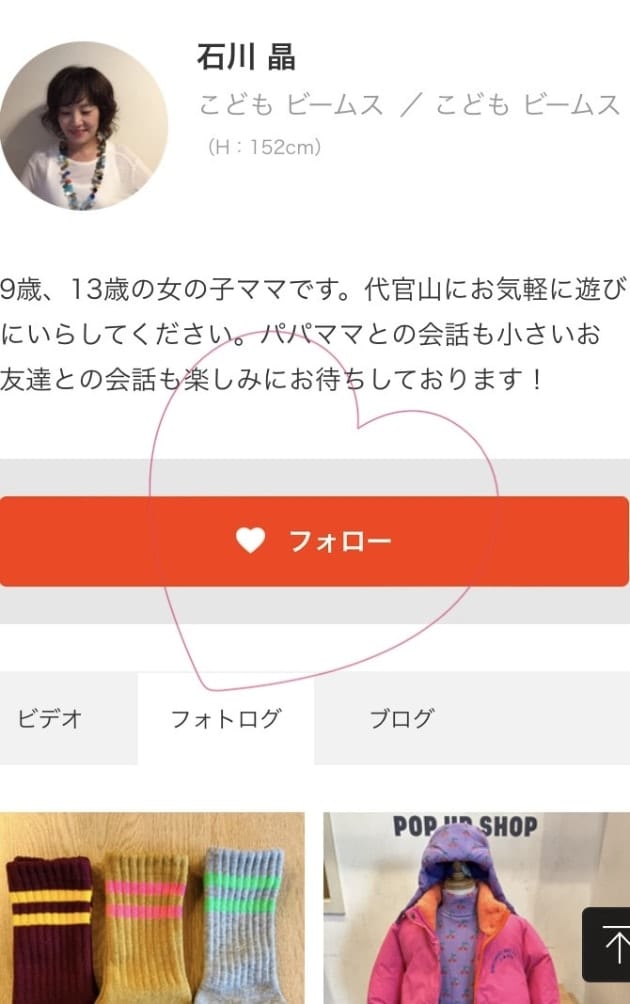This screenshot has height=1004, width=630.
Task: Open the striped socks photo
Action: 152,908
